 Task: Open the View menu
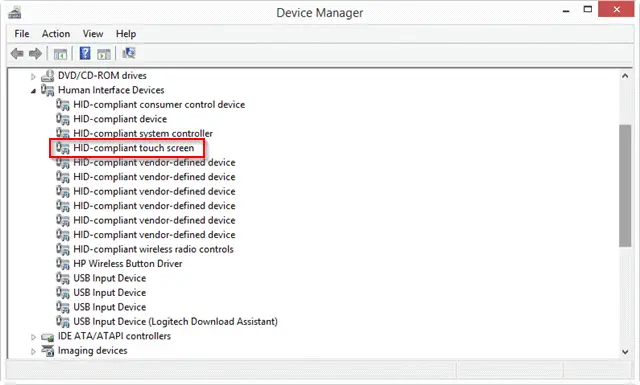coord(93,34)
